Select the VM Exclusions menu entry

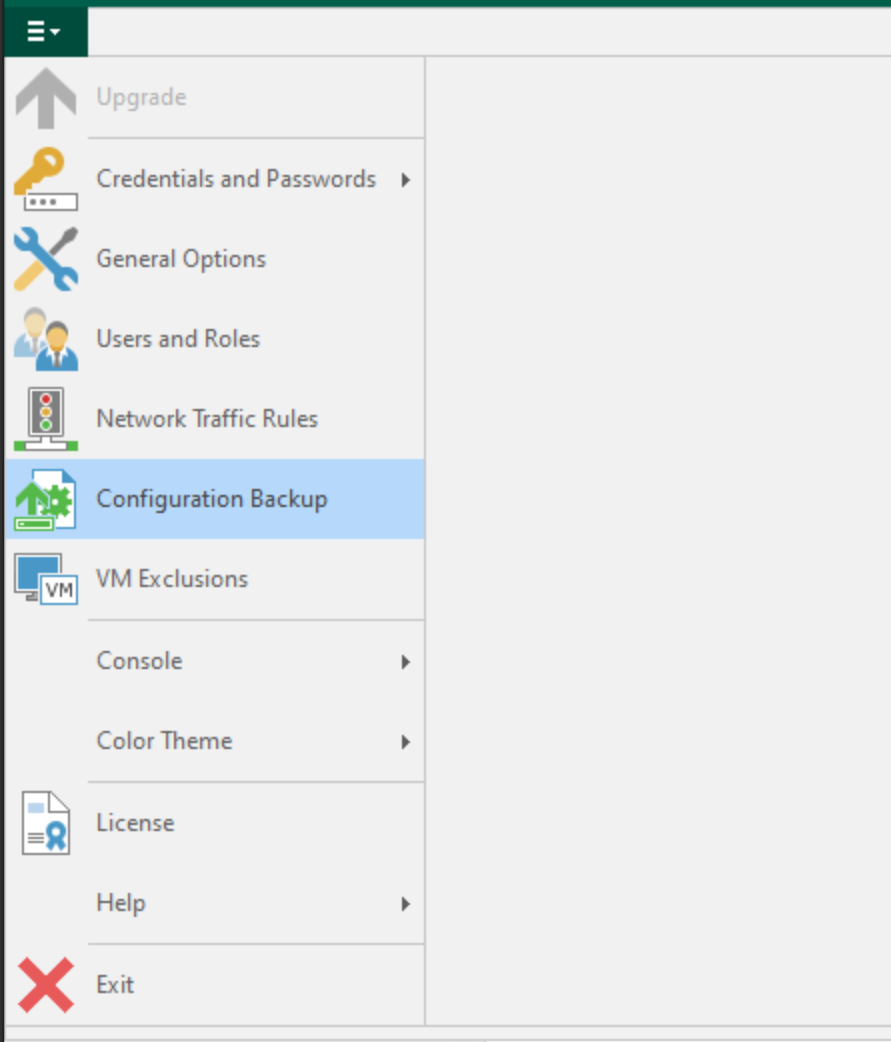click(x=215, y=579)
